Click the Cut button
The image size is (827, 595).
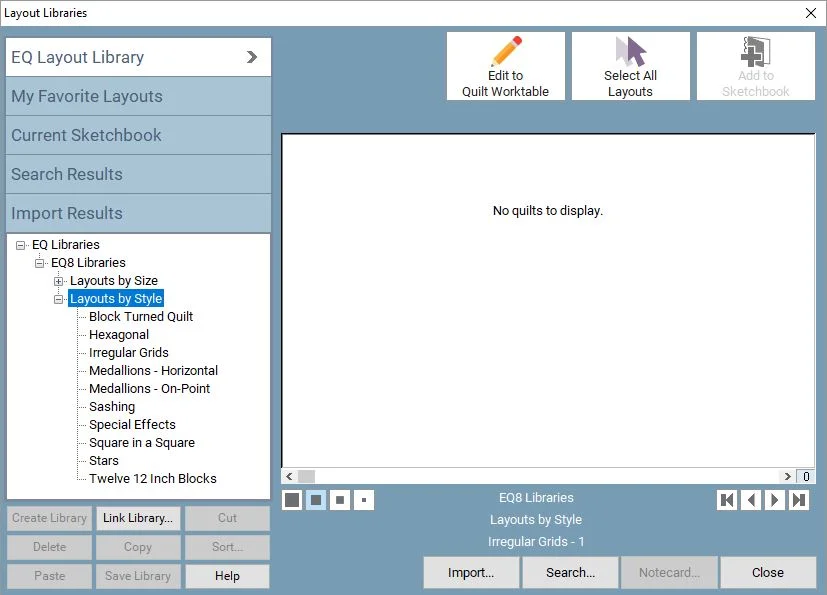(227, 518)
